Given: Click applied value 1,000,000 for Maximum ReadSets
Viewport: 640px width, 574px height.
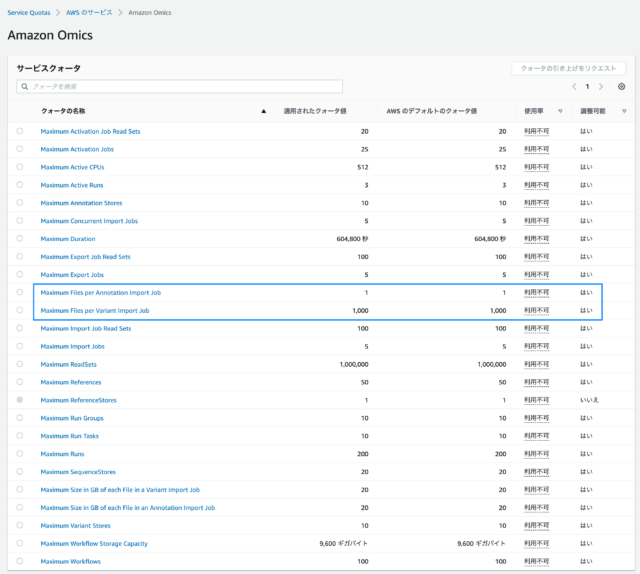Looking at the screenshot, I should tap(354, 365).
